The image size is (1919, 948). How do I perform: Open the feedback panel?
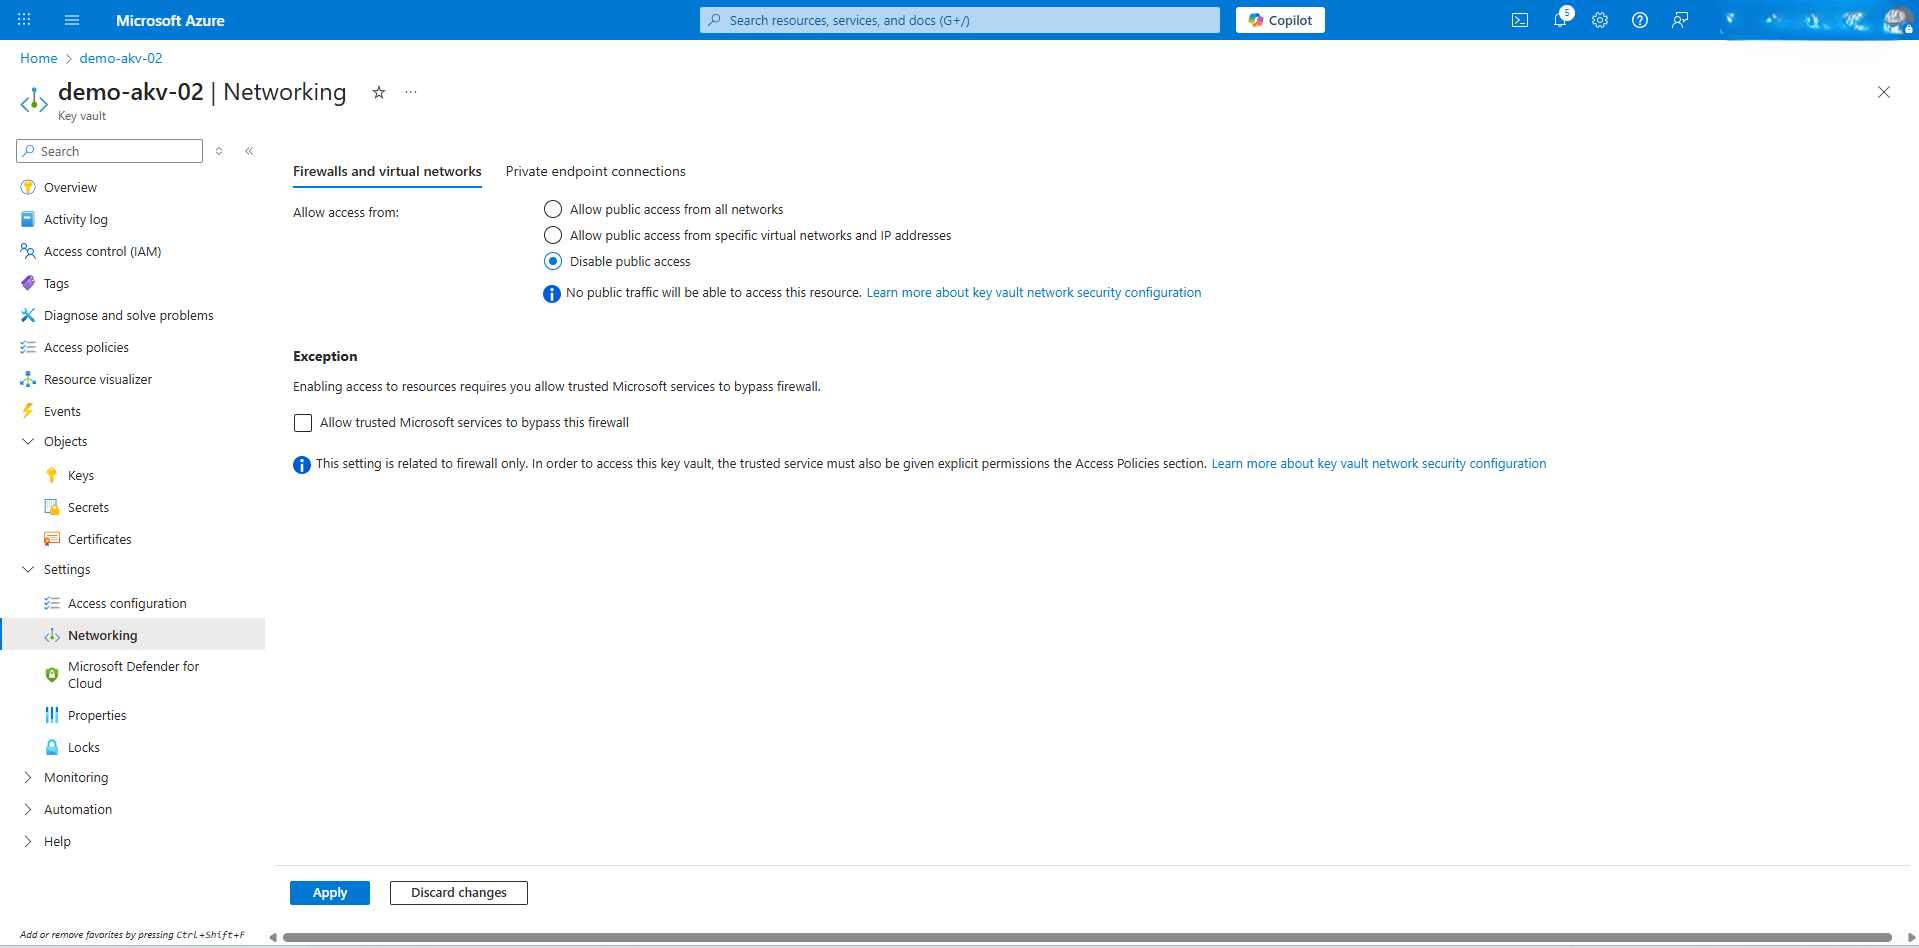coord(1679,19)
